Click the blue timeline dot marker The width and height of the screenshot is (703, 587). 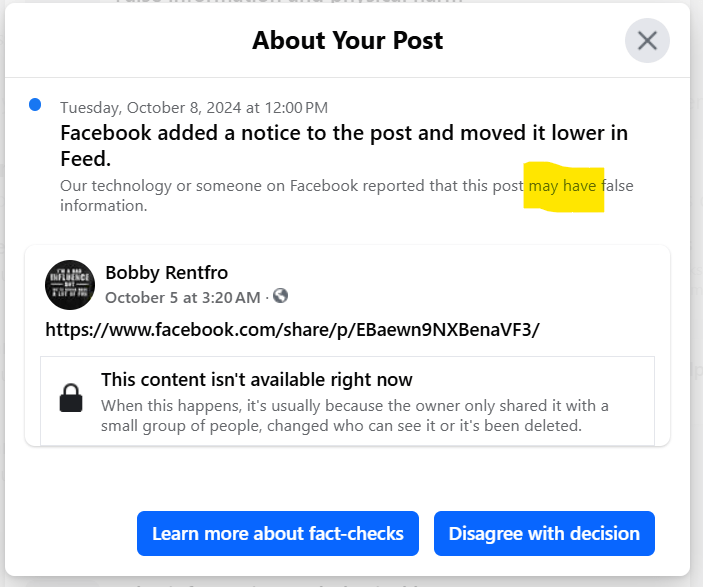click(x=35, y=104)
